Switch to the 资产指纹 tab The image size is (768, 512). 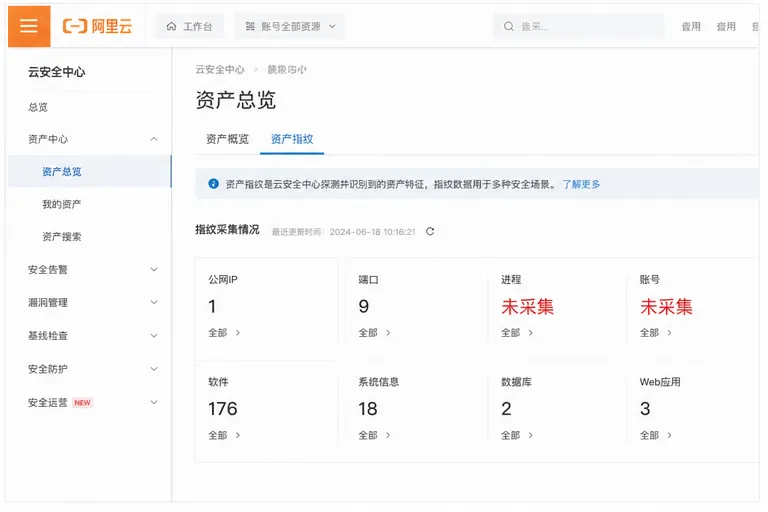pyautogui.click(x=292, y=139)
